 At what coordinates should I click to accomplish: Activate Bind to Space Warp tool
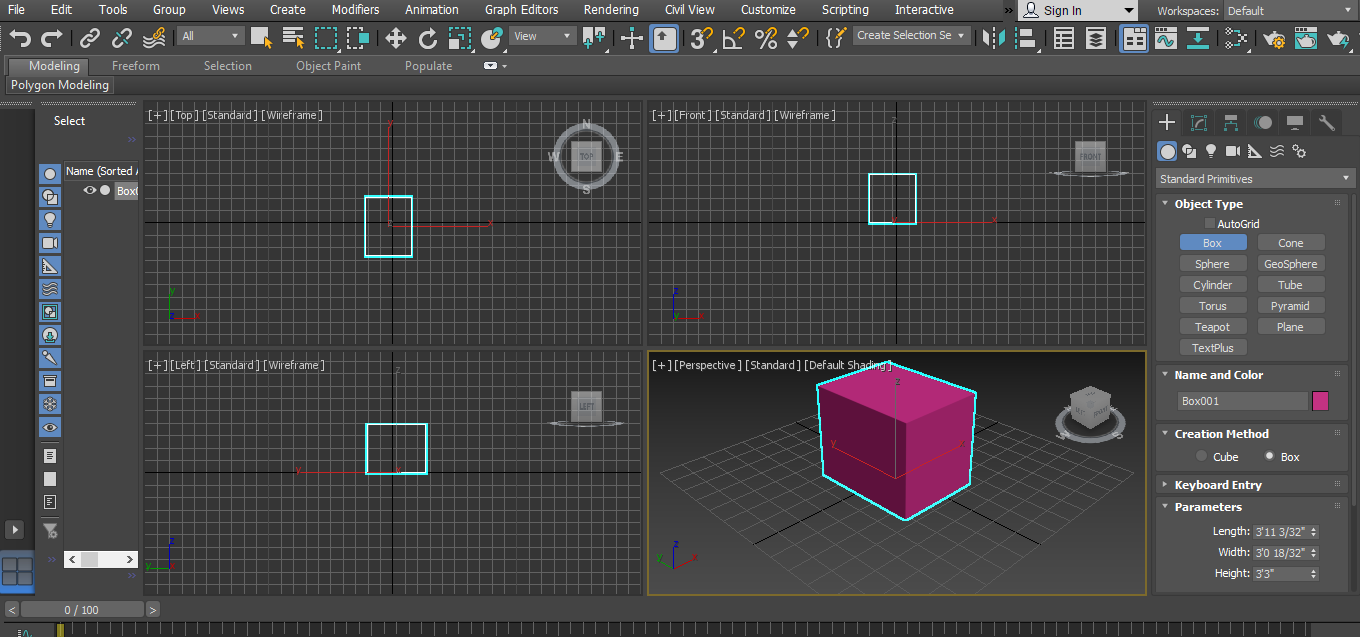click(154, 39)
